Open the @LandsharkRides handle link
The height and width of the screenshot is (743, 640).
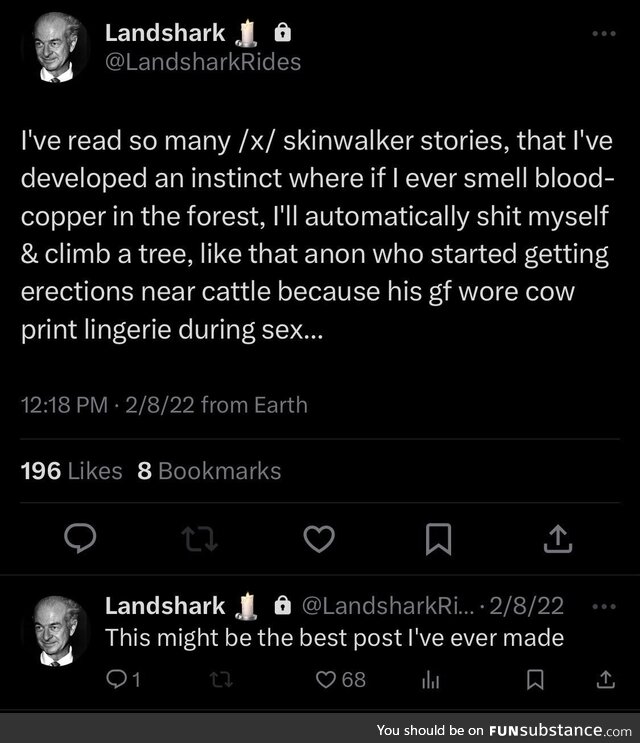pos(202,62)
